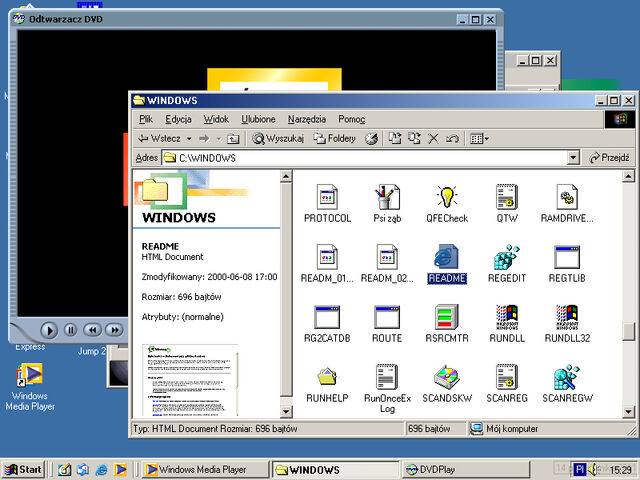The height and width of the screenshot is (480, 640).
Task: Click the Undo toolbar icon
Action: (452, 139)
